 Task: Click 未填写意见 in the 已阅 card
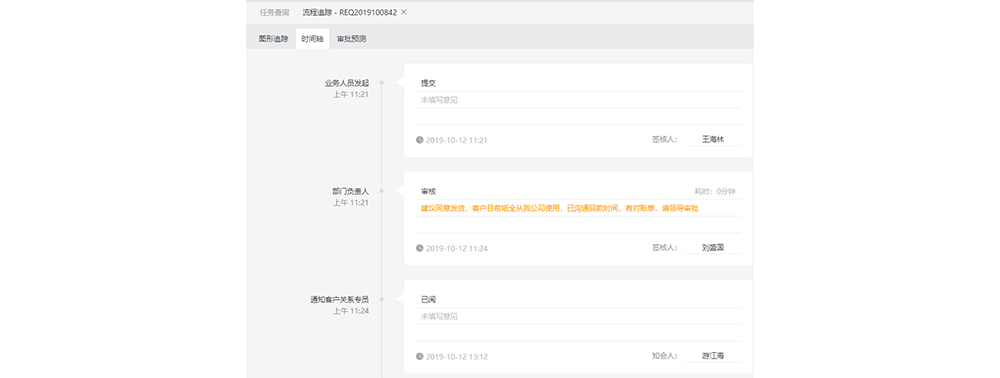[x=439, y=316]
